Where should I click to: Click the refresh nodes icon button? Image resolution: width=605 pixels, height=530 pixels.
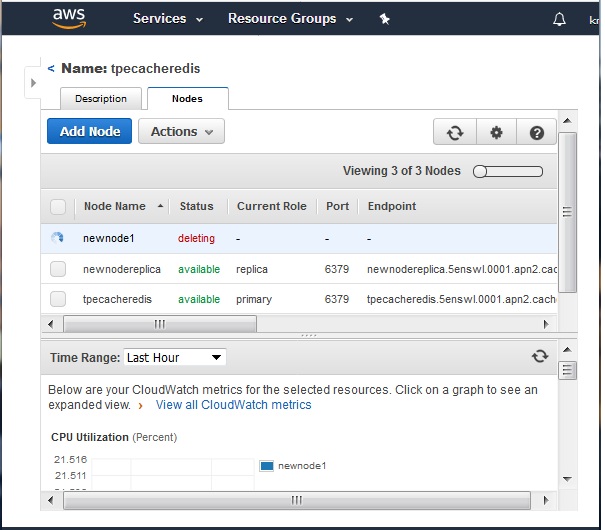click(454, 132)
